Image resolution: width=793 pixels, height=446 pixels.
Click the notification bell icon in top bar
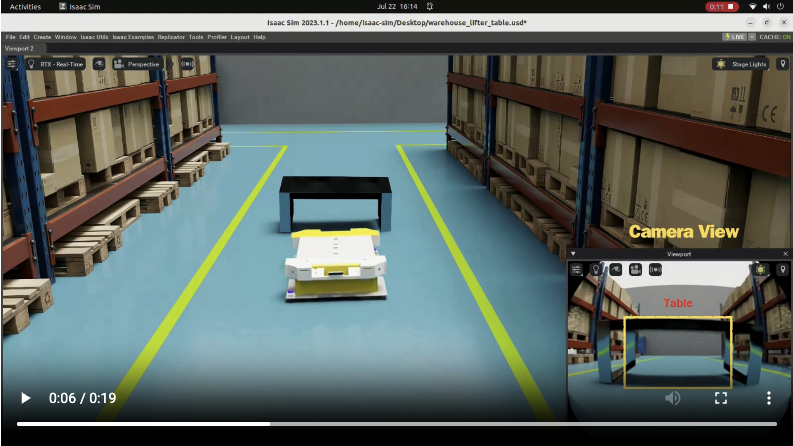[429, 7]
